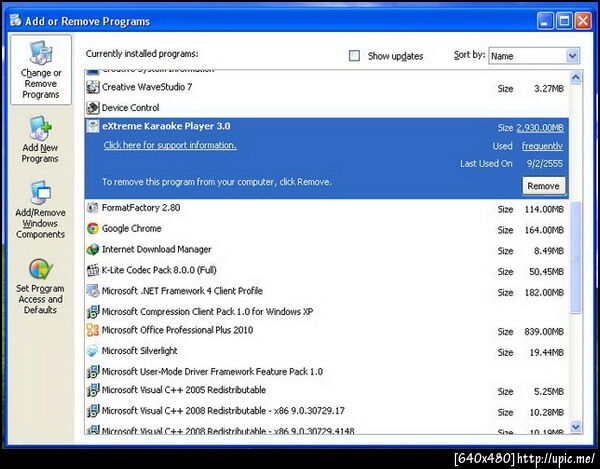The image size is (600, 469).
Task: Select Device Control in the list
Action: click(327, 108)
